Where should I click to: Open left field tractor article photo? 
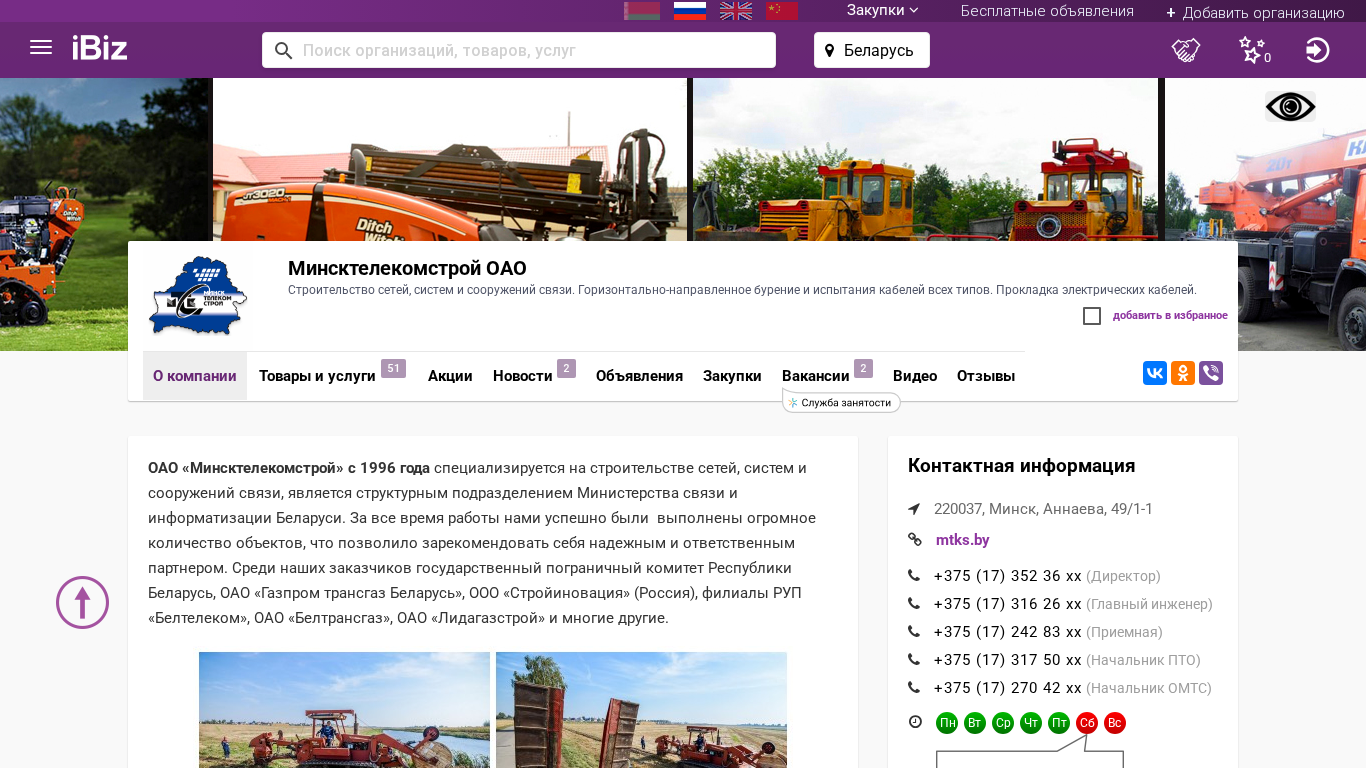point(344,710)
